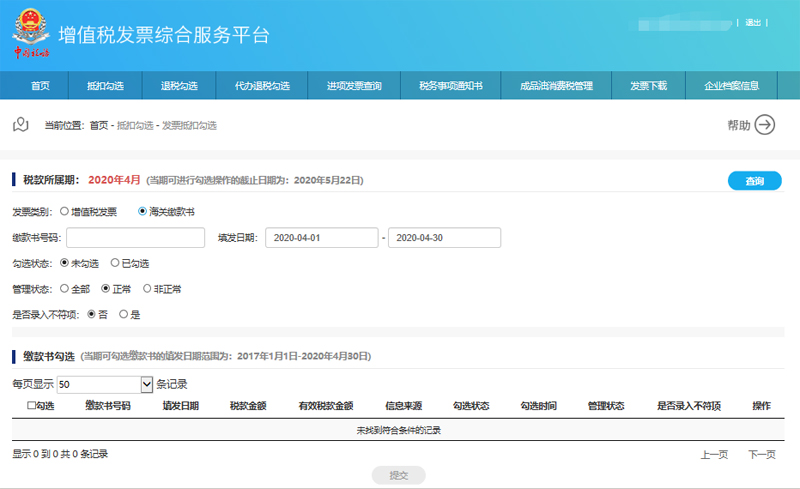Click the help arrow circle icon

click(765, 125)
